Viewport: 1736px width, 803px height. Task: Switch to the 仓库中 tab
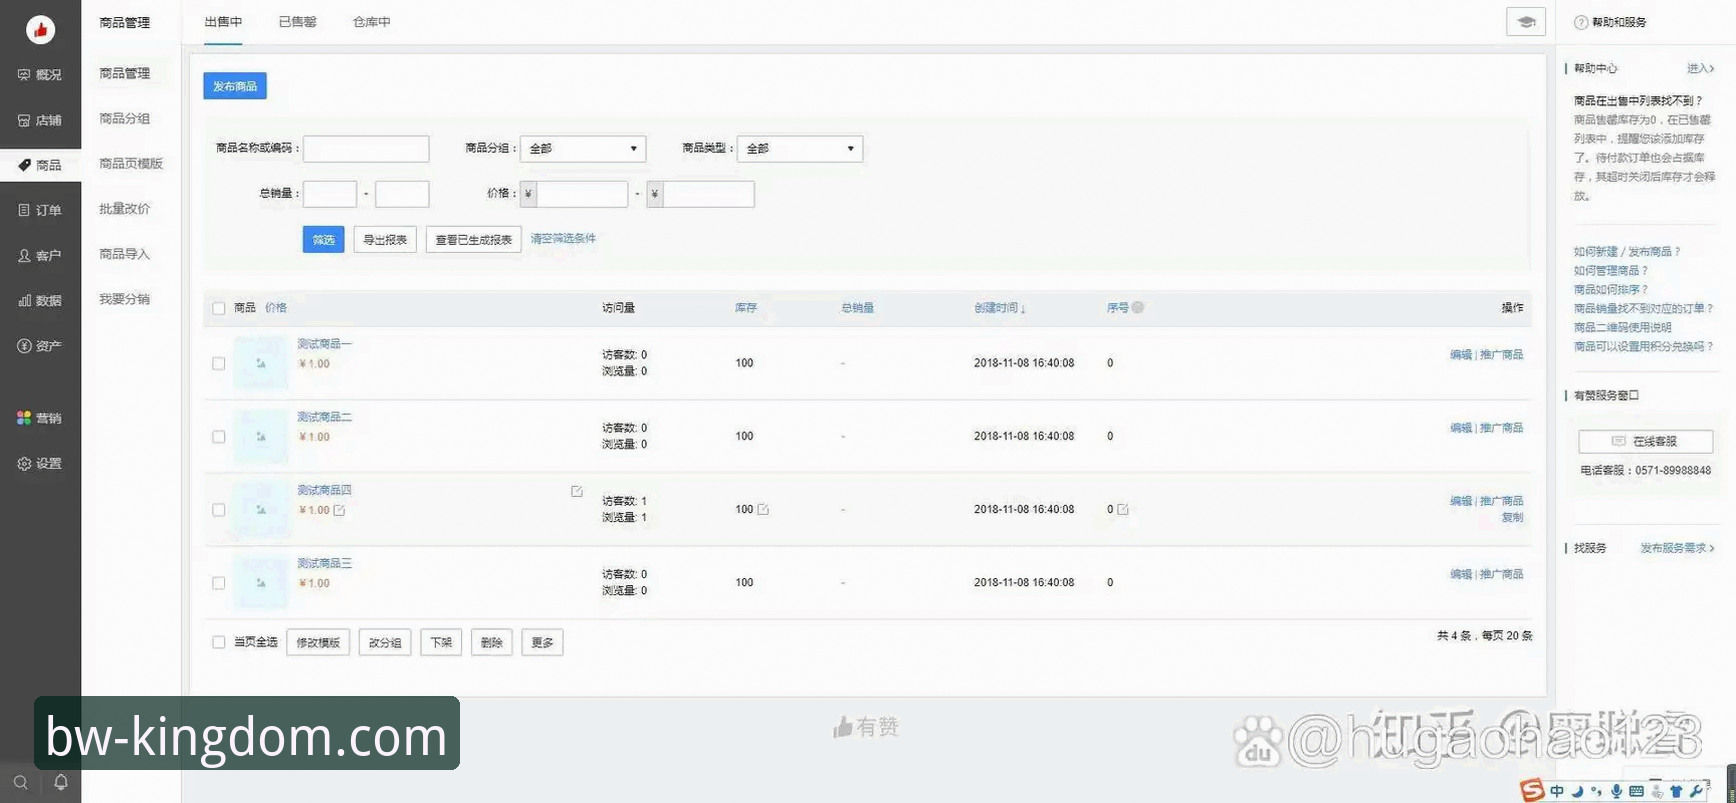(371, 22)
